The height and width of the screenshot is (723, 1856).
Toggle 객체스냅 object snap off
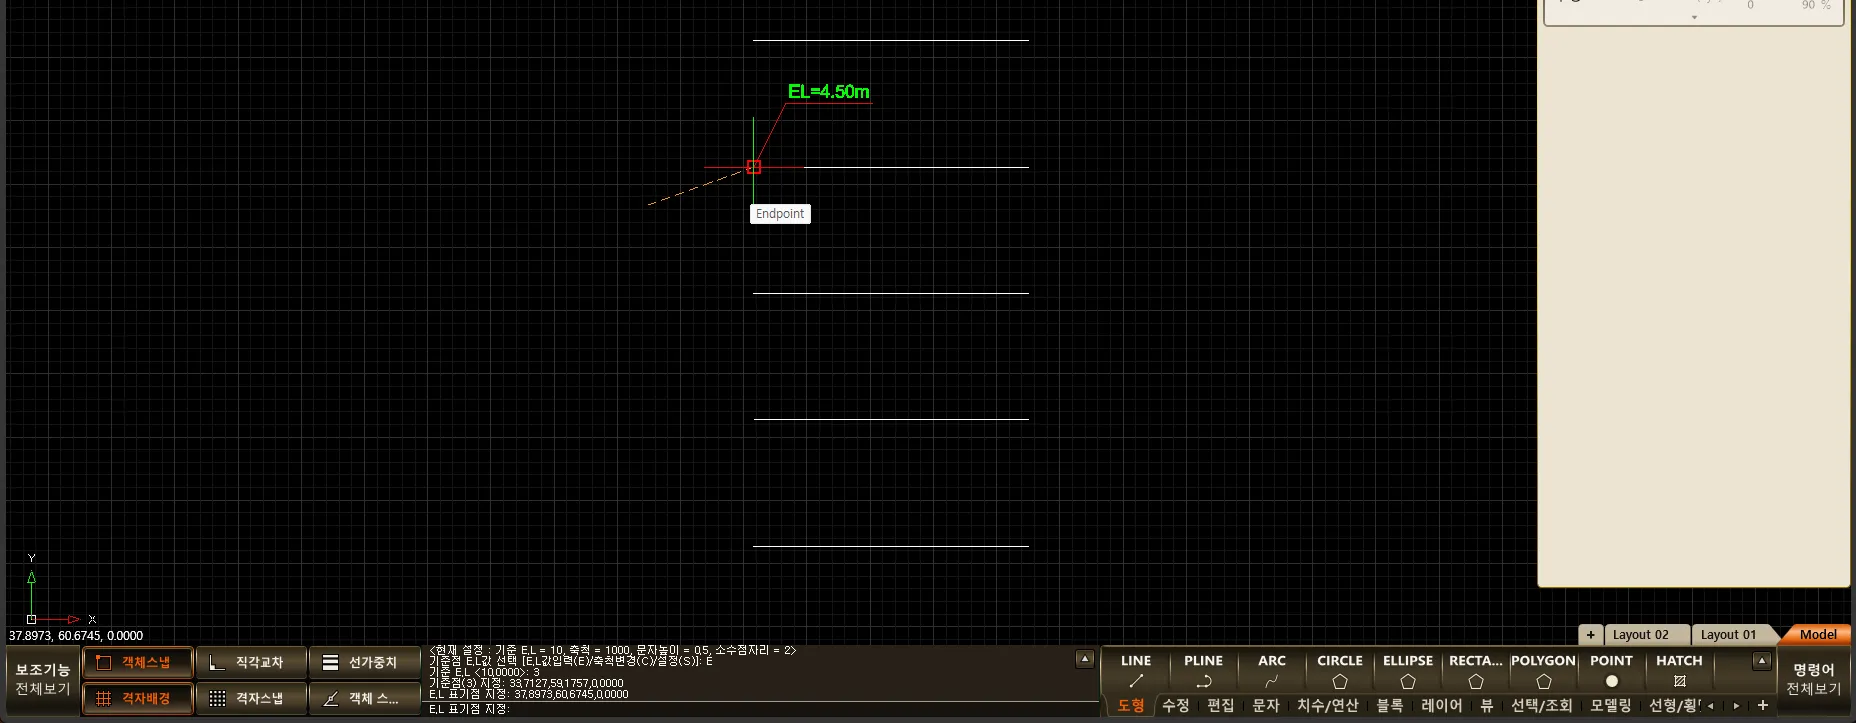tap(138, 662)
